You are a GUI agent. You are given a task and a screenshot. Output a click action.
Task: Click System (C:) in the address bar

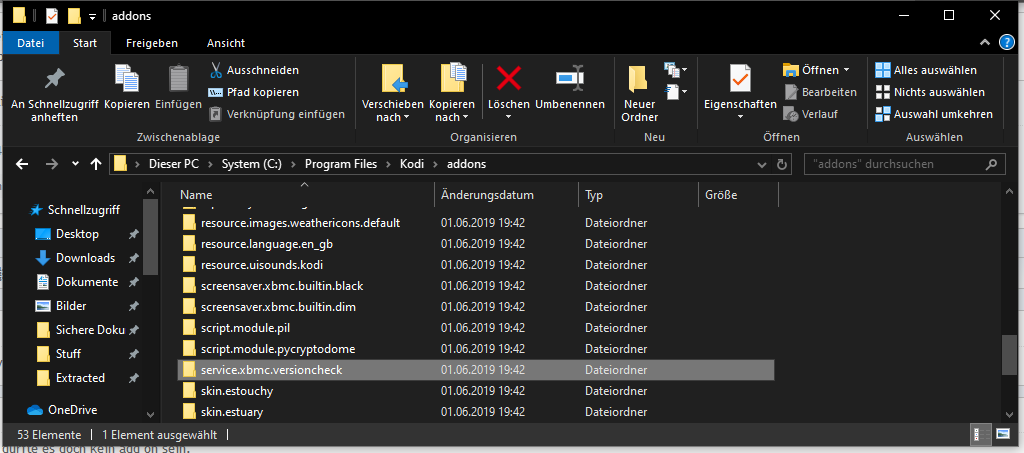pyautogui.click(x=251, y=164)
